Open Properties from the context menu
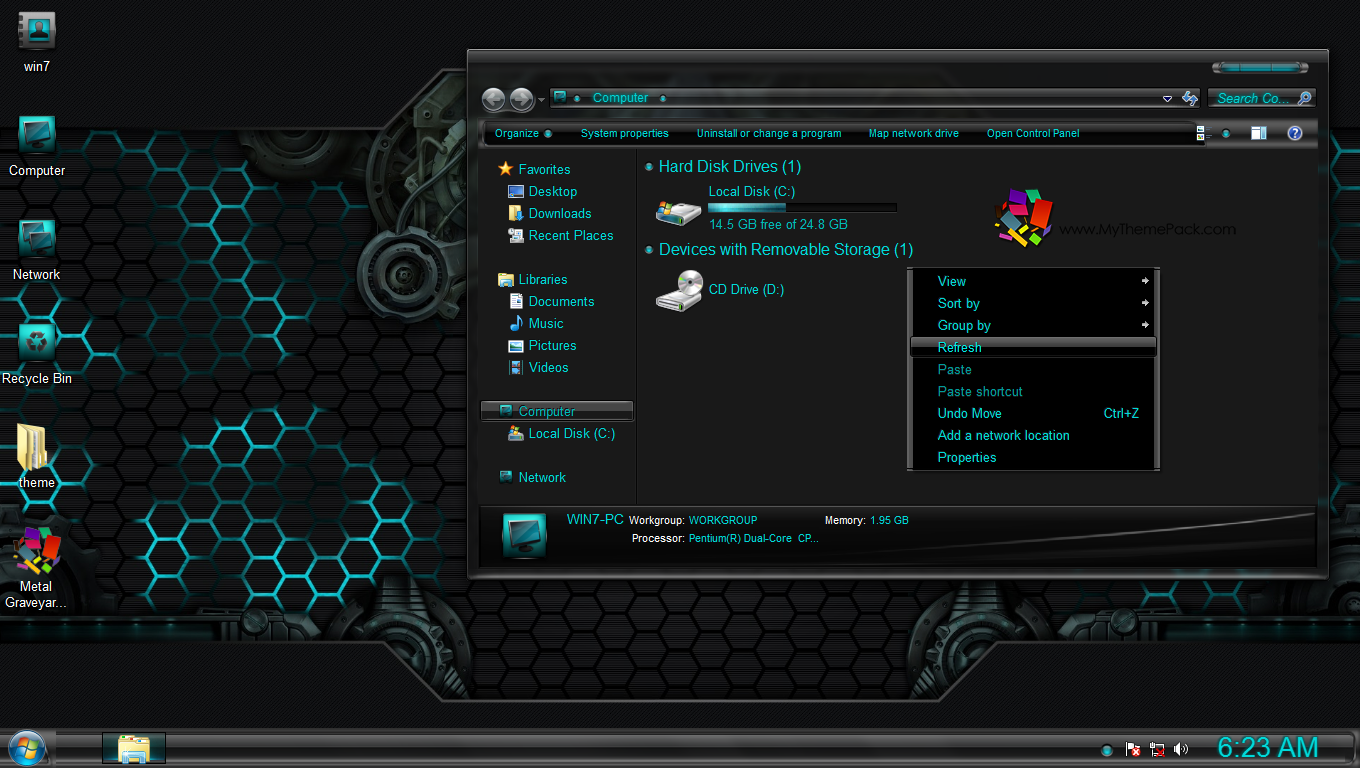The height and width of the screenshot is (768, 1360). click(x=1033, y=457)
